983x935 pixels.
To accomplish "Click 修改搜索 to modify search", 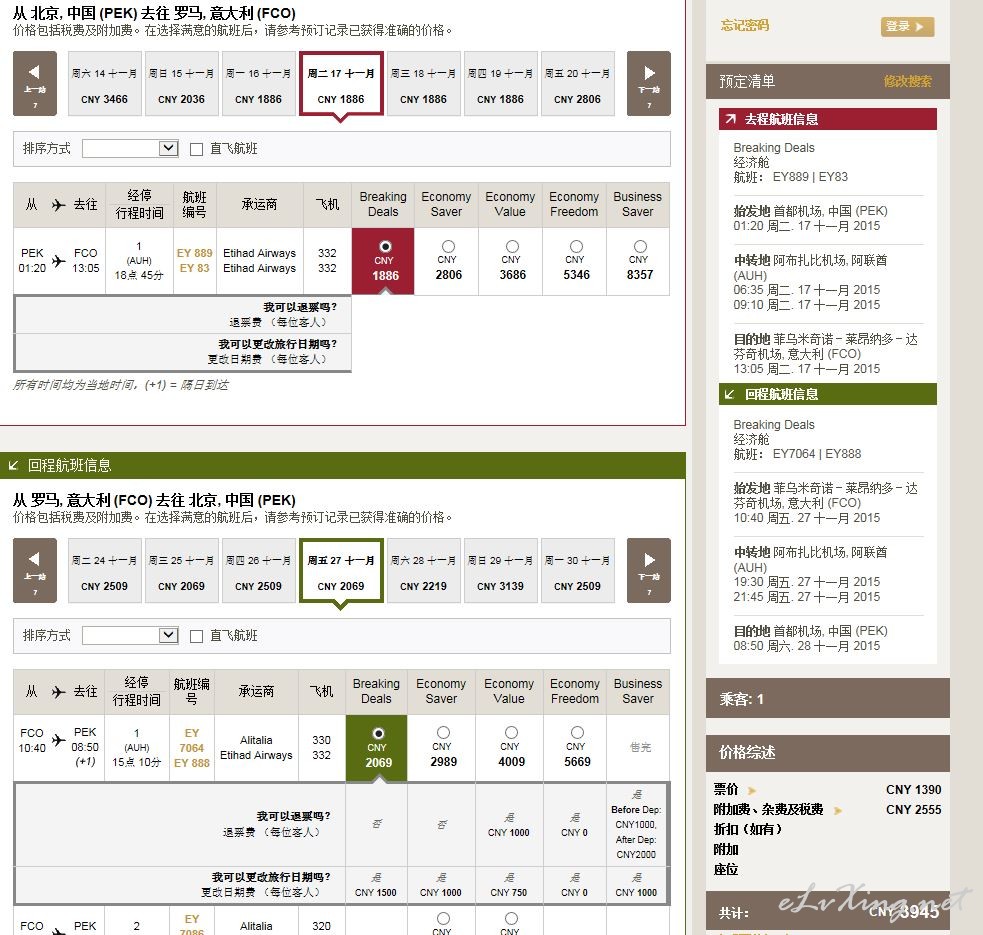I will [907, 82].
